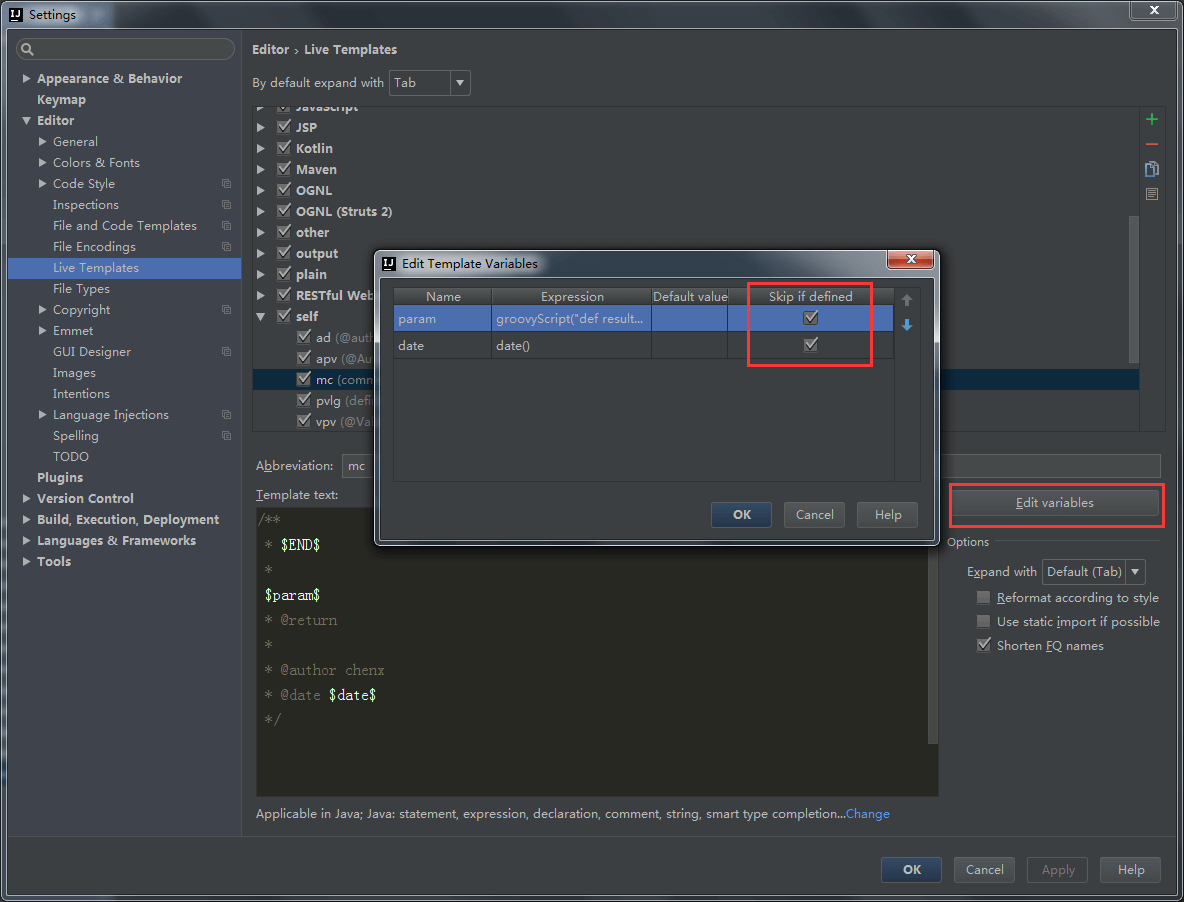The width and height of the screenshot is (1184, 902).
Task: Click Help in Settings window
Action: pos(1130,870)
